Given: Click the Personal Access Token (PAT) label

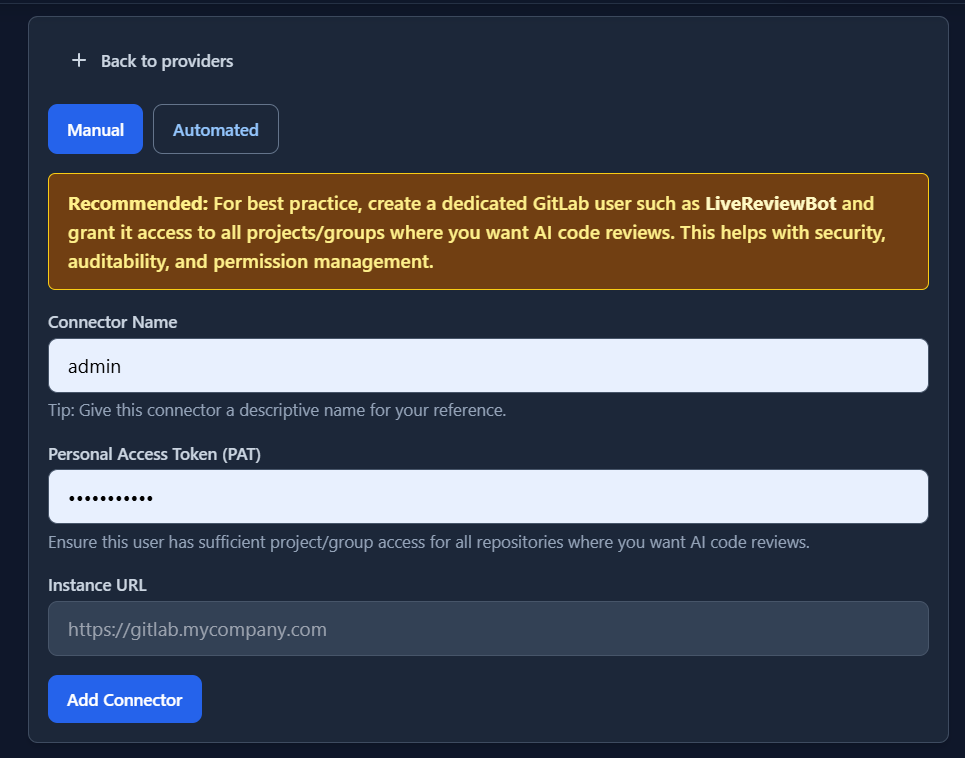Looking at the screenshot, I should tap(154, 454).
